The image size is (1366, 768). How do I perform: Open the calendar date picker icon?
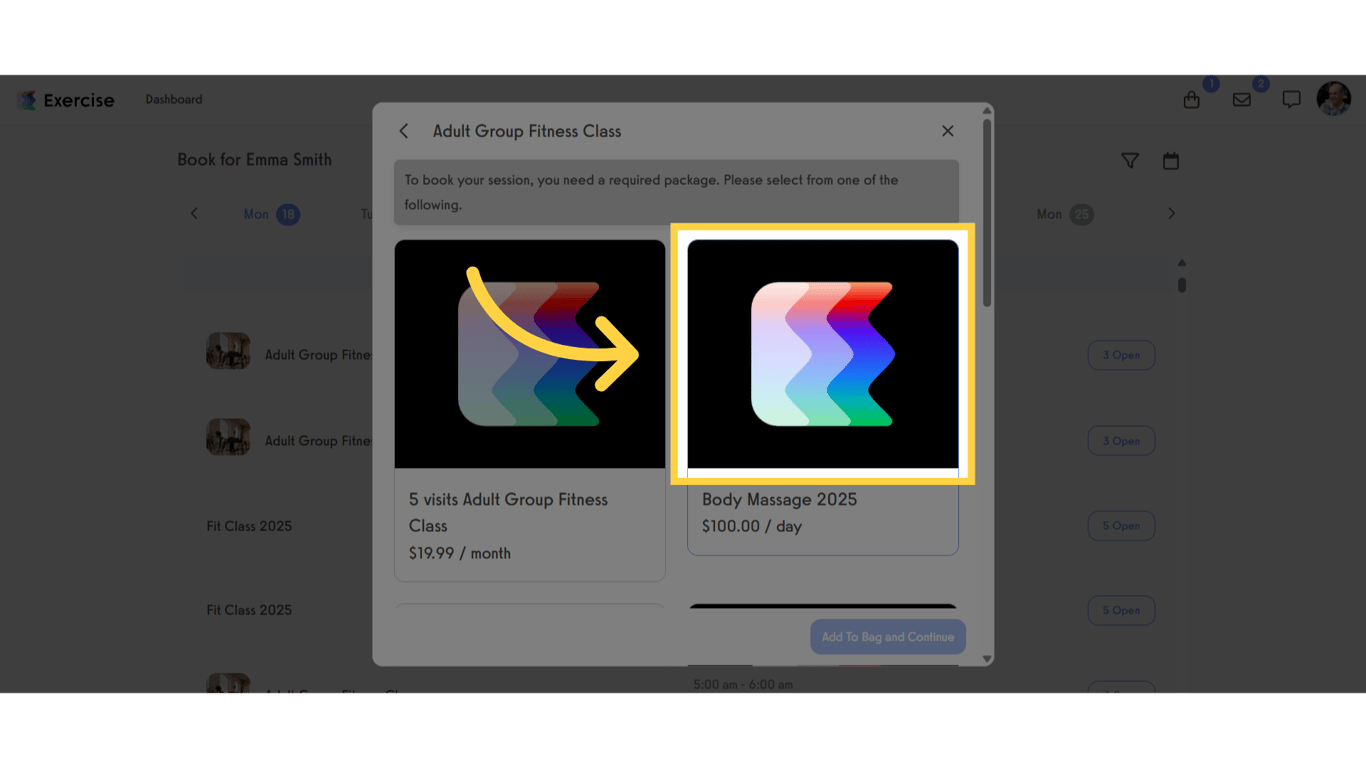click(1171, 160)
